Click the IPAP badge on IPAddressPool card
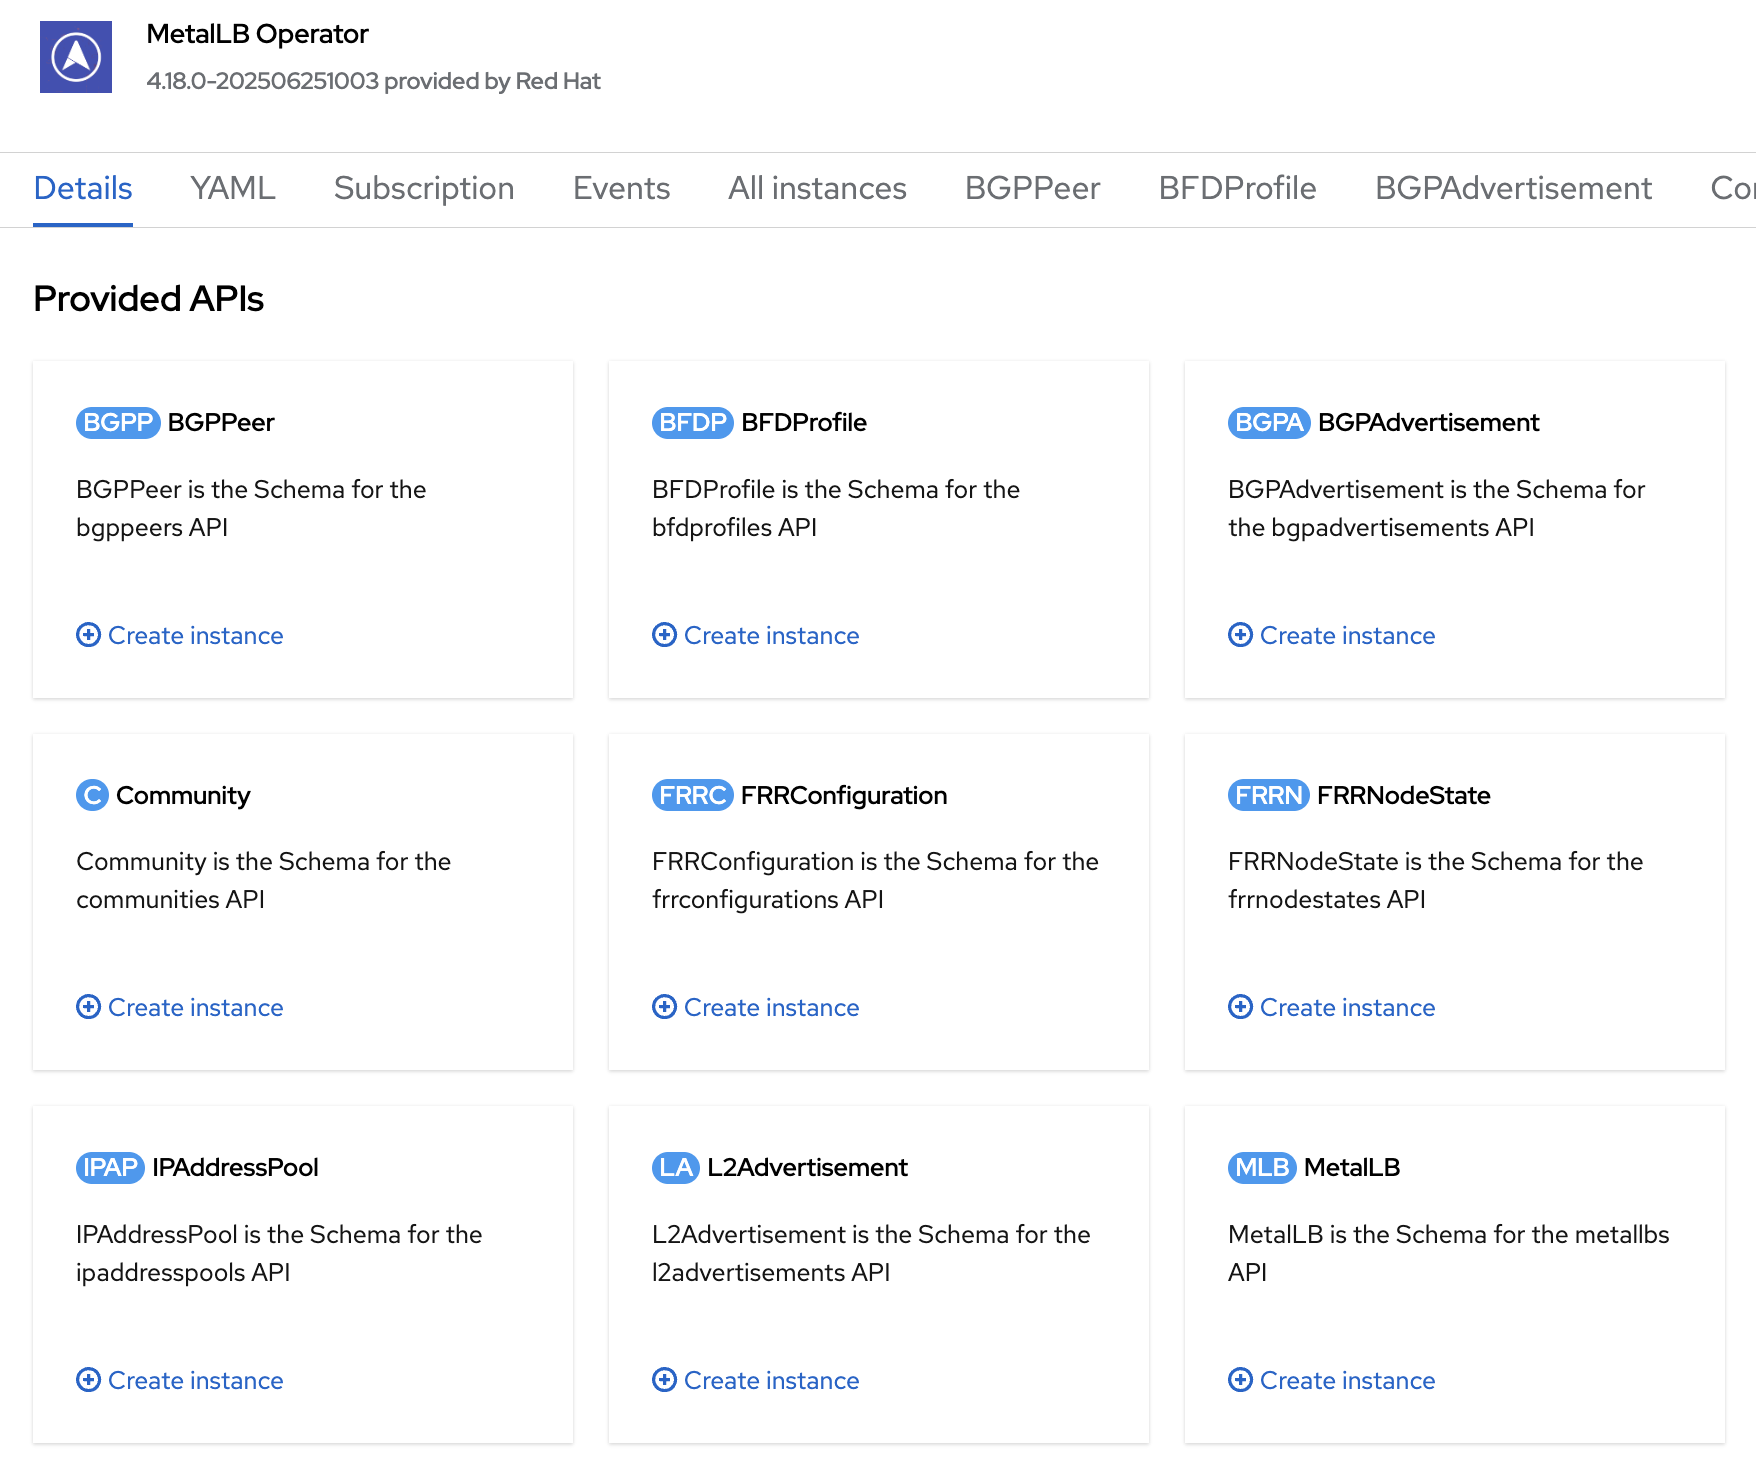Viewport: 1756px width, 1474px height. coord(110,1167)
